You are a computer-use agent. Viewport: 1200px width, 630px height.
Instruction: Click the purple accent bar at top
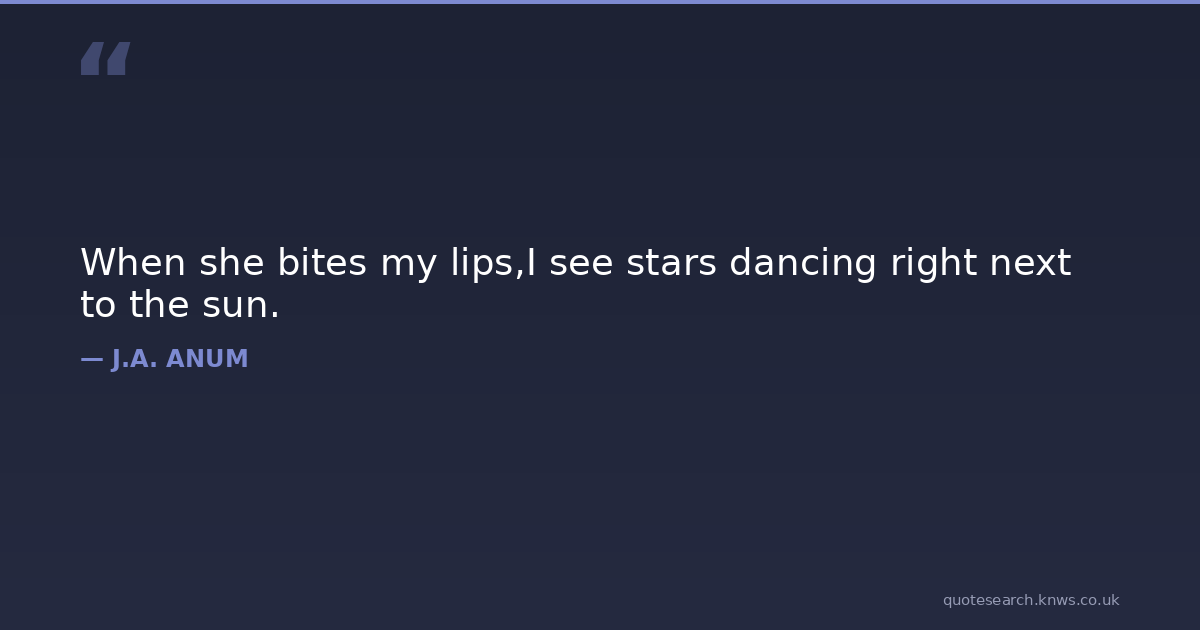pos(600,2)
